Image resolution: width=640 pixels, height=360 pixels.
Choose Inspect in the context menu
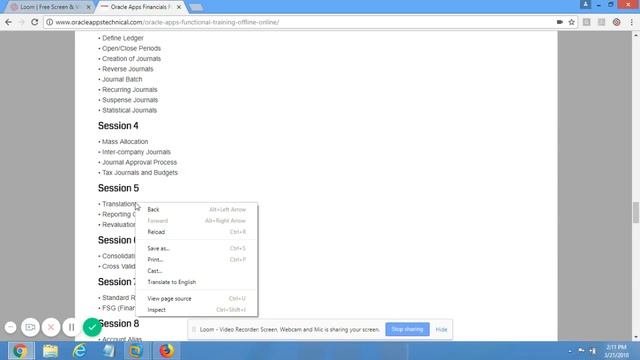coord(196,310)
